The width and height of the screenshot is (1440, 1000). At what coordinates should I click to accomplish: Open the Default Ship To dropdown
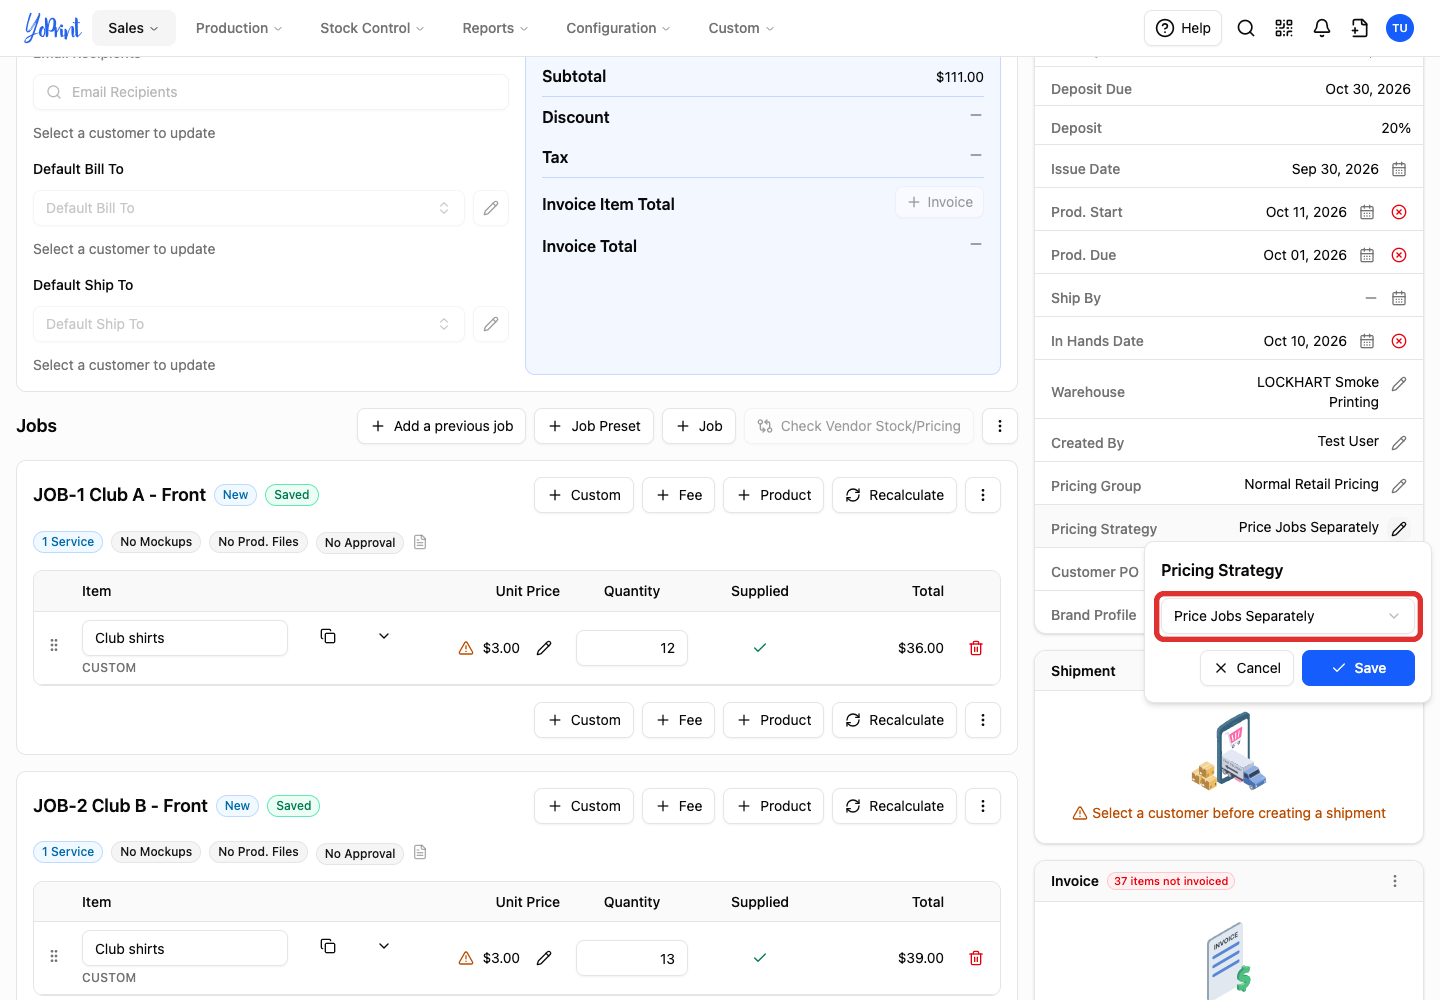[x=249, y=324]
